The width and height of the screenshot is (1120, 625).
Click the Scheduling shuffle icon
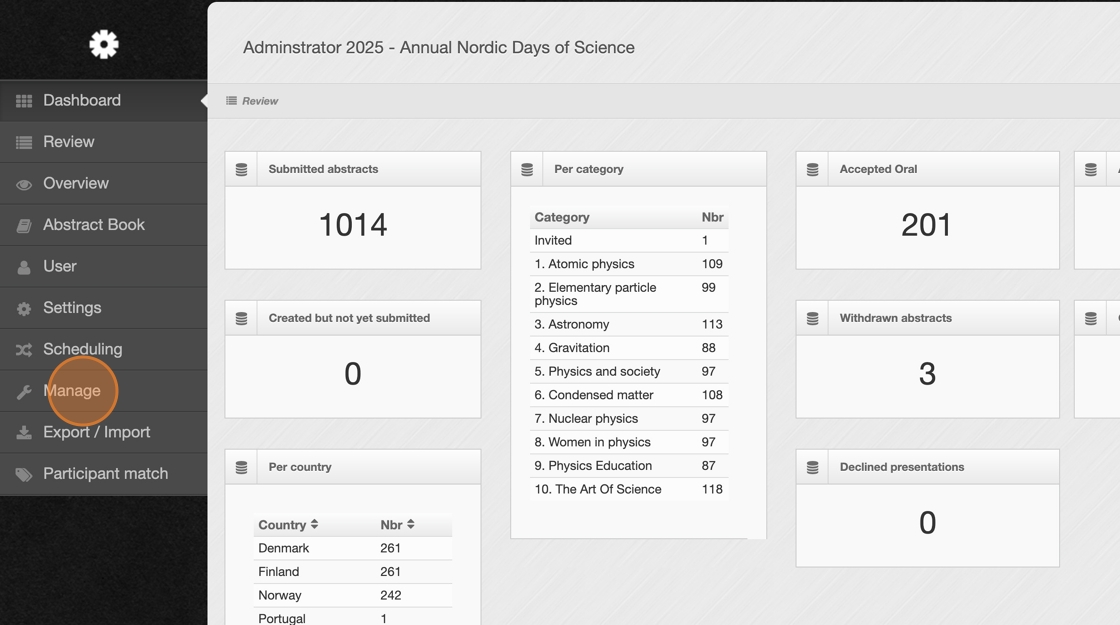(x=24, y=350)
